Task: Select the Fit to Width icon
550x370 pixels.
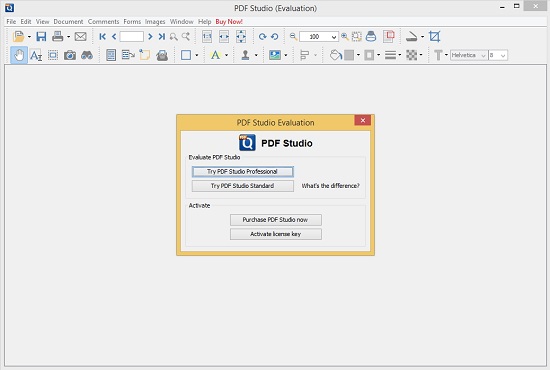Action: [x=224, y=36]
